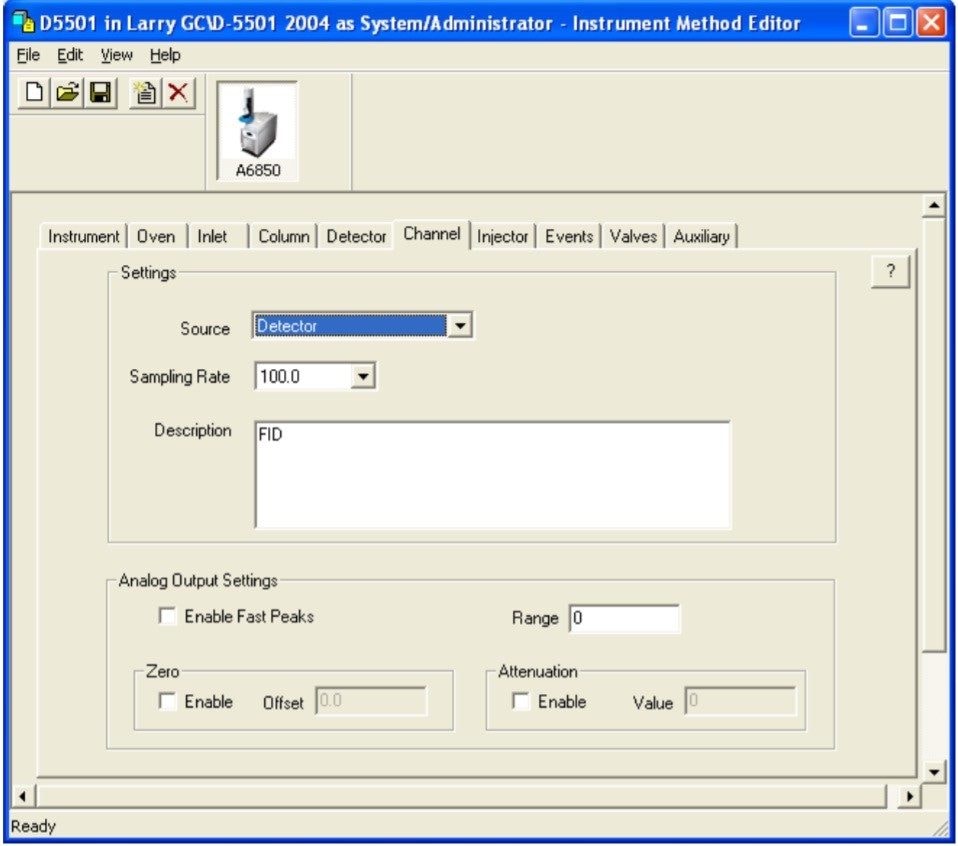Open the View menu
This screenshot has height=846, width=958.
pyautogui.click(x=116, y=55)
